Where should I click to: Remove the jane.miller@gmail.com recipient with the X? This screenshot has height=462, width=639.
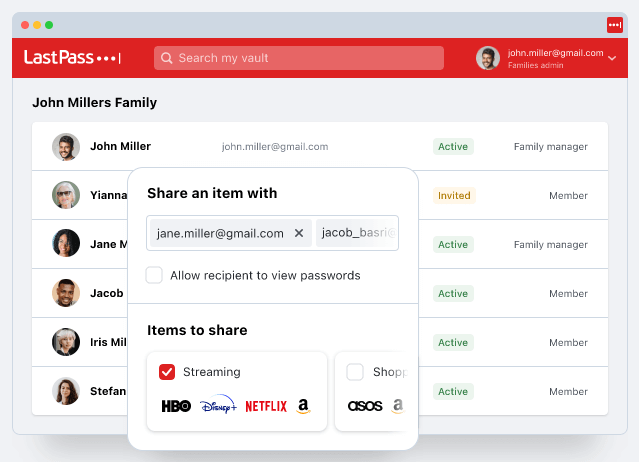pos(299,233)
